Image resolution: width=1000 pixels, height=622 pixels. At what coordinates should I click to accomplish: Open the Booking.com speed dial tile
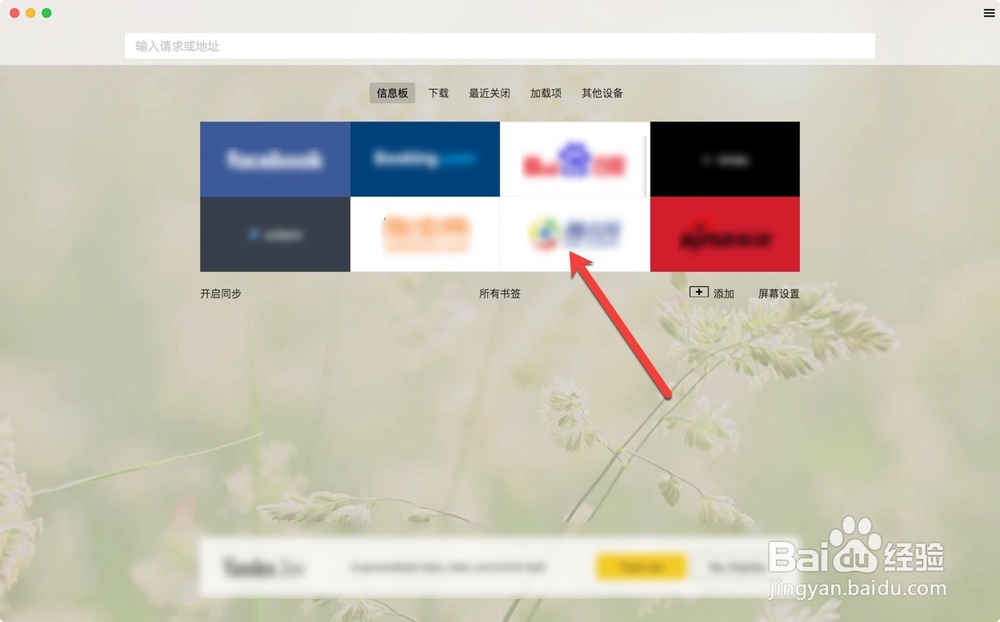pyautogui.click(x=425, y=158)
